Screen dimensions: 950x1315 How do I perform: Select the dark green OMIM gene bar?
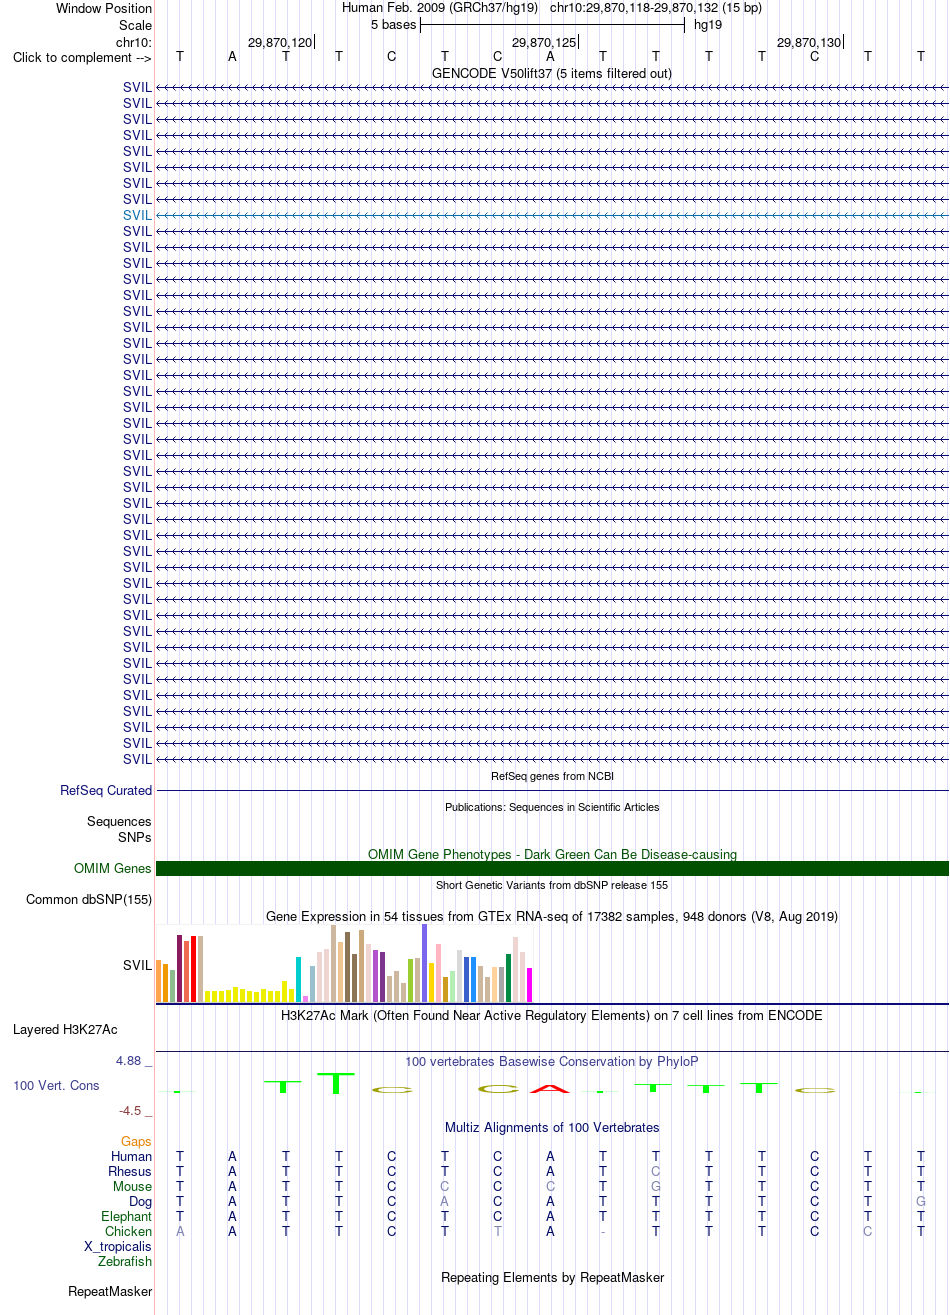(x=552, y=868)
